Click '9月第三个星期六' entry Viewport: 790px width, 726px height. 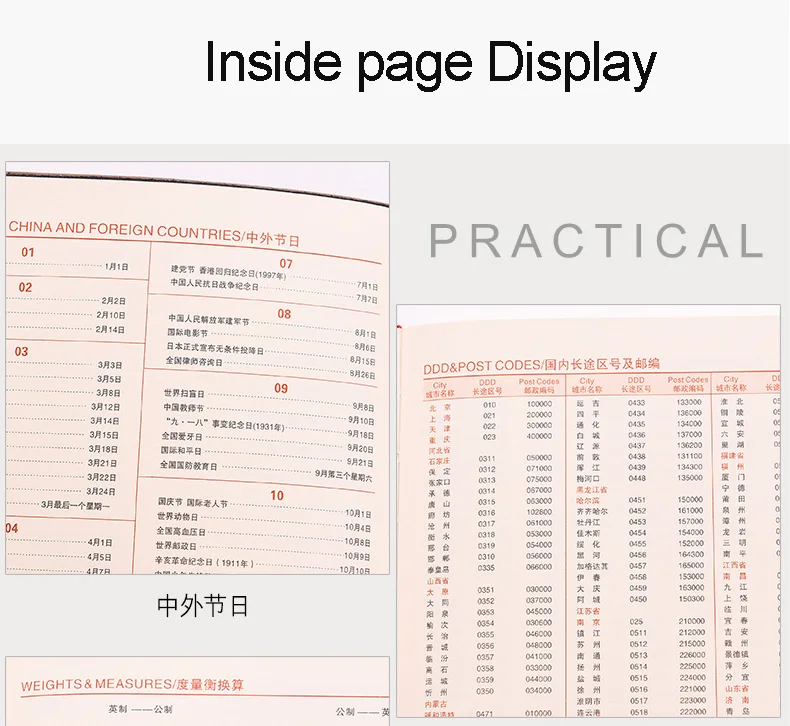pyautogui.click(x=344, y=475)
